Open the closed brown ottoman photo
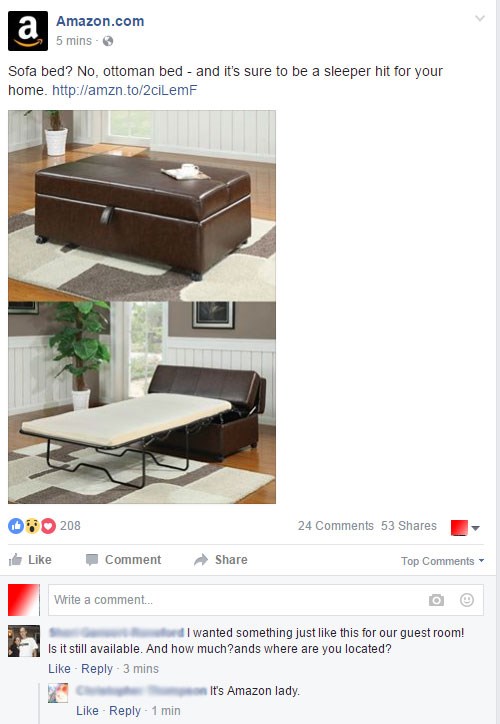The image size is (500, 724). click(142, 205)
